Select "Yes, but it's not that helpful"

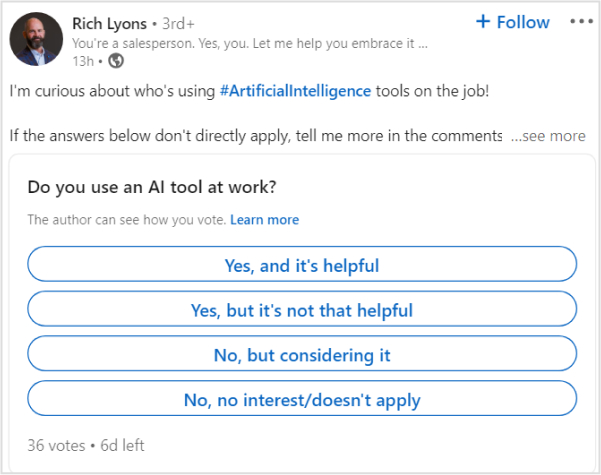(x=302, y=310)
